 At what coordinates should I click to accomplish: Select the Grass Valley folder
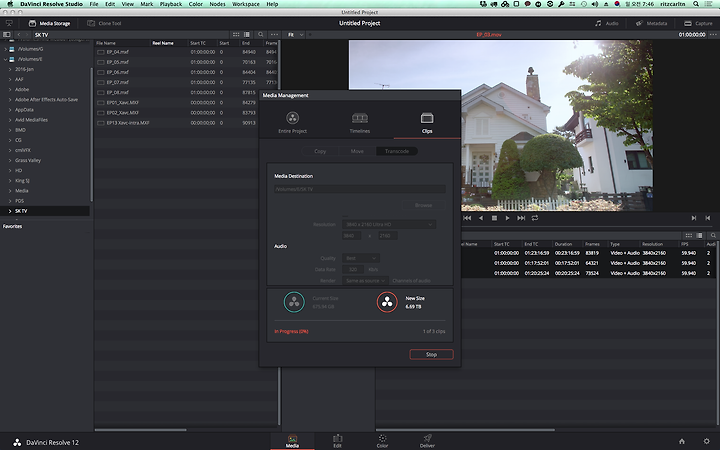28,160
